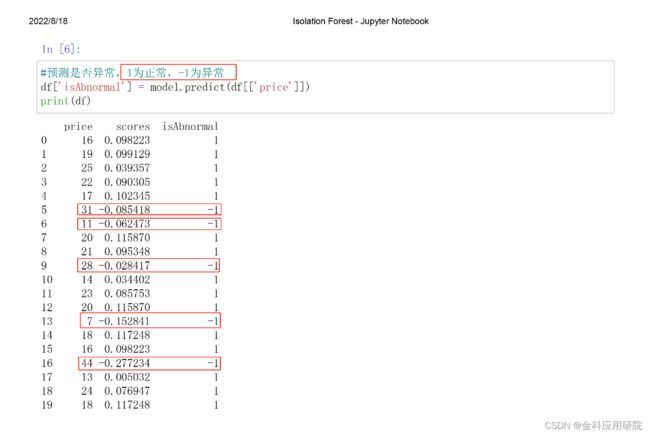Viewport: 650px width, 435px height.
Task: Click the date 2022/8/18 in the header
Action: [48, 21]
